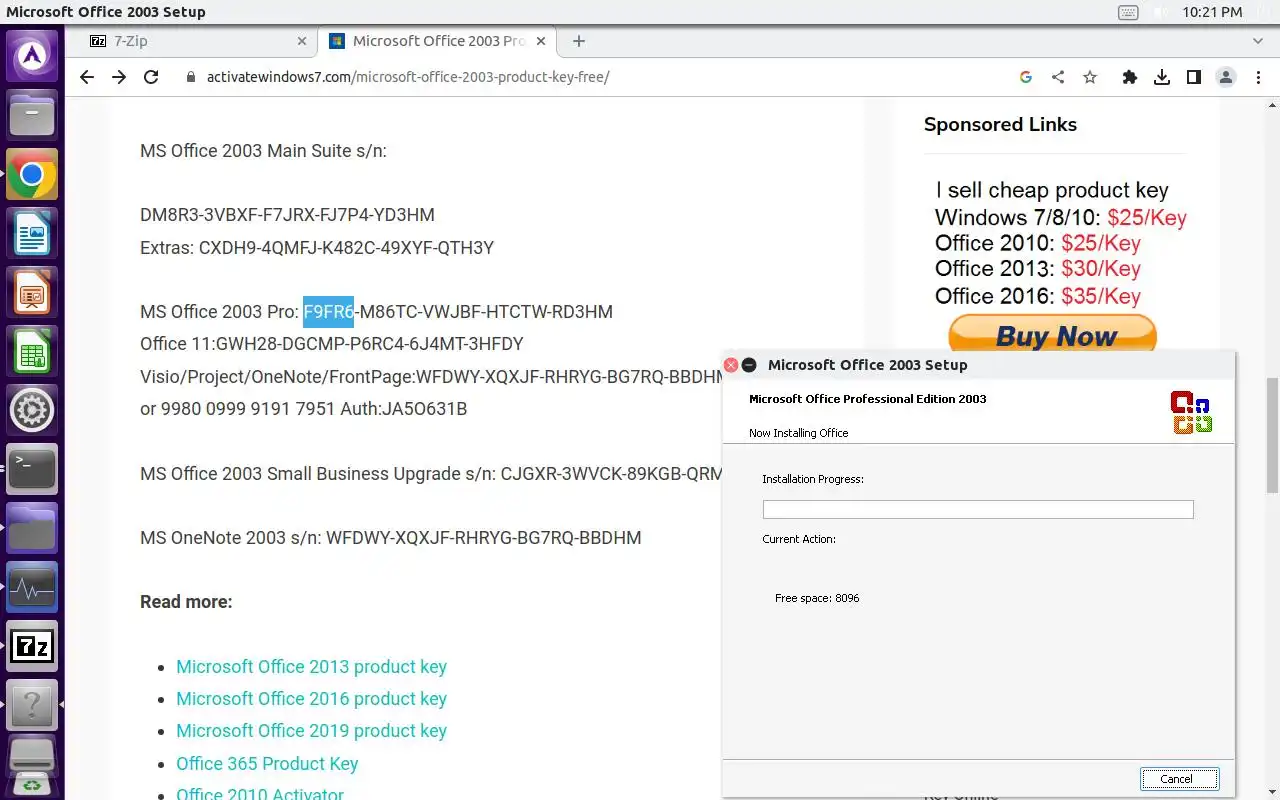1280x800 pixels.
Task: Click the MS OneNote 2003 s/n line
Action: point(391,538)
